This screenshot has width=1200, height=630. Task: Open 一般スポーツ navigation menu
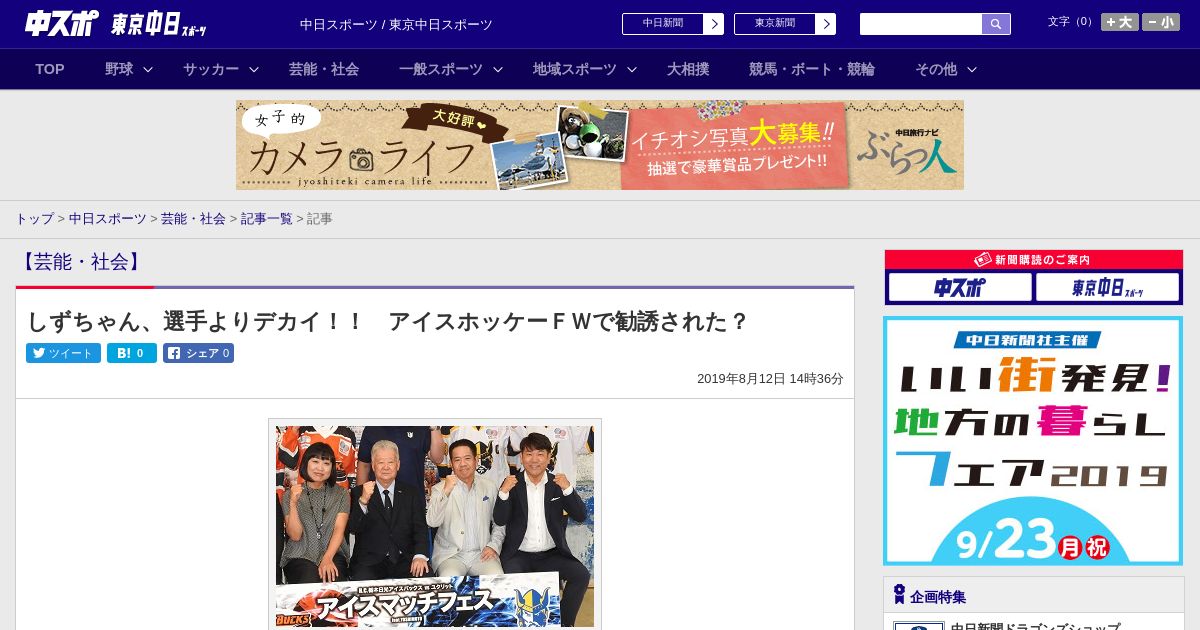coord(441,69)
